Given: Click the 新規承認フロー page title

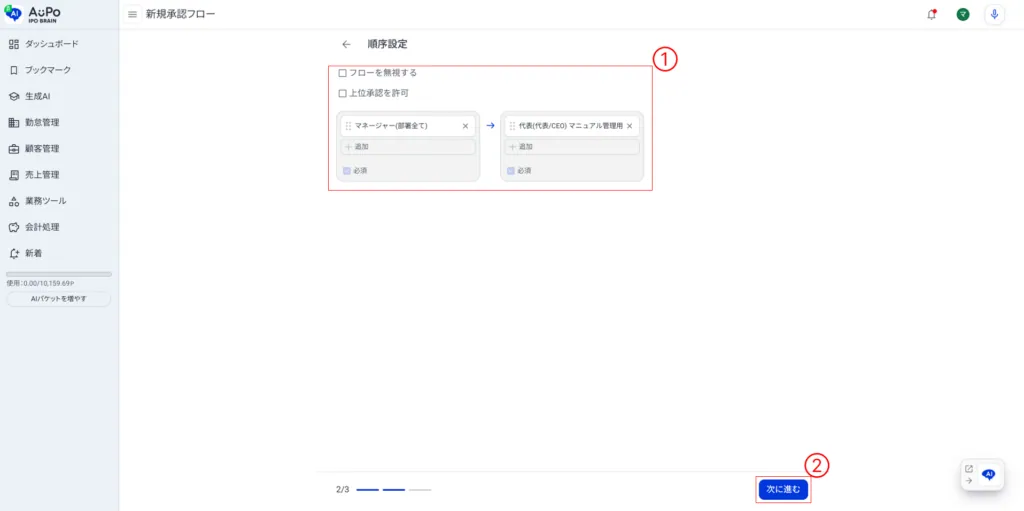Looking at the screenshot, I should pyautogui.click(x=180, y=14).
